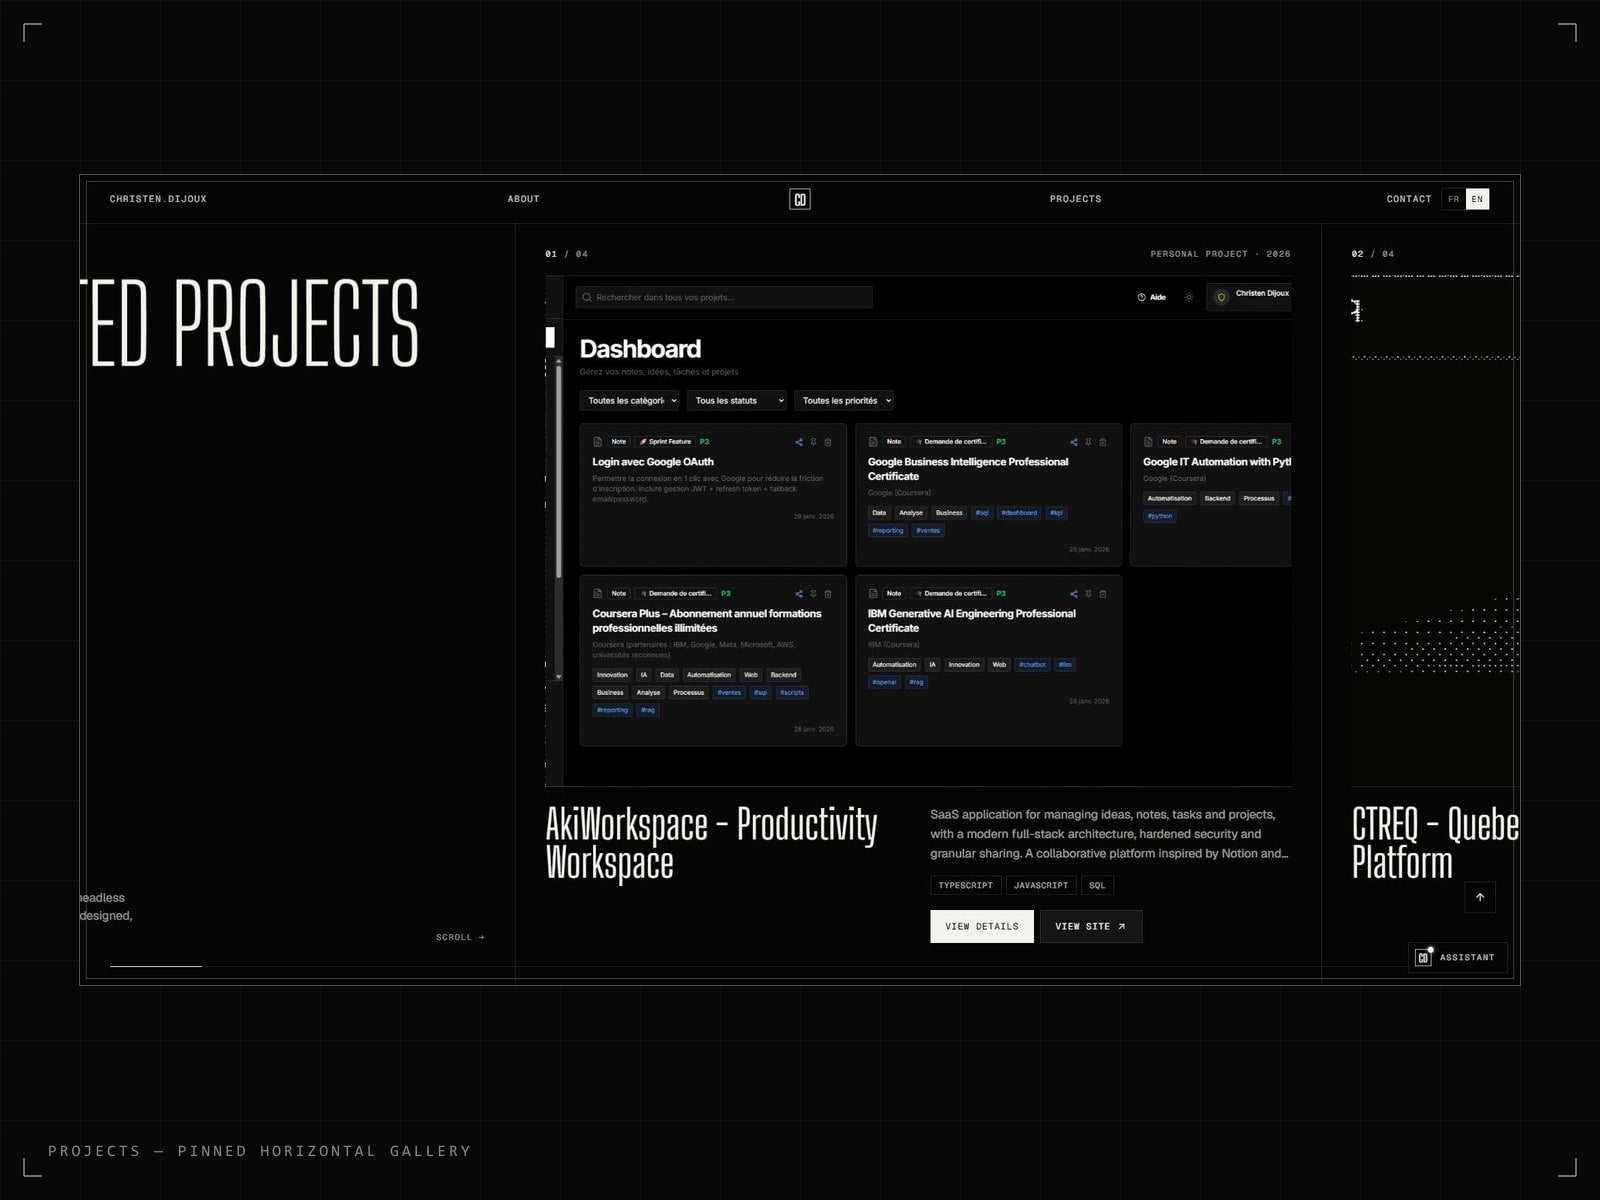Go to the About section
The width and height of the screenshot is (1600, 1200).
(x=523, y=199)
